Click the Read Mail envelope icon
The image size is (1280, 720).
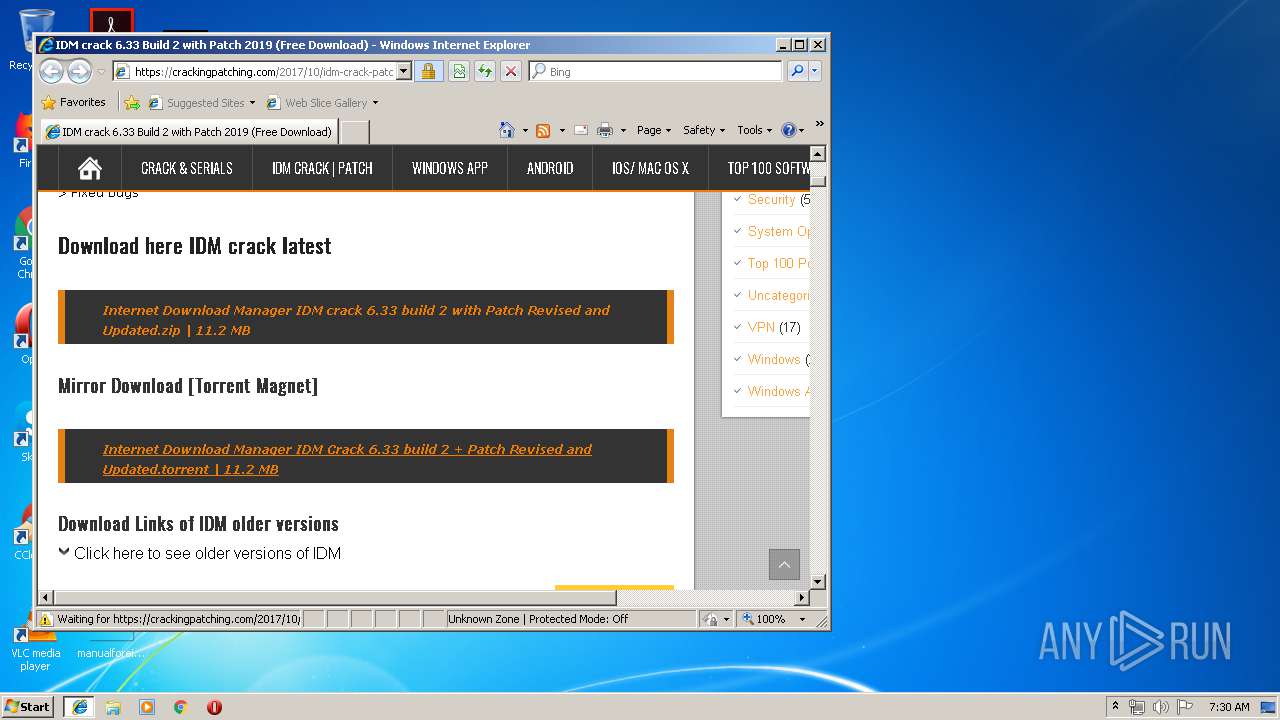pos(580,130)
